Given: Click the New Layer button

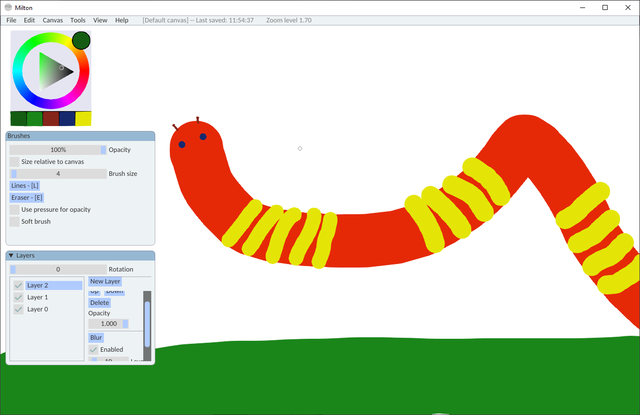Looking at the screenshot, I should (105, 282).
